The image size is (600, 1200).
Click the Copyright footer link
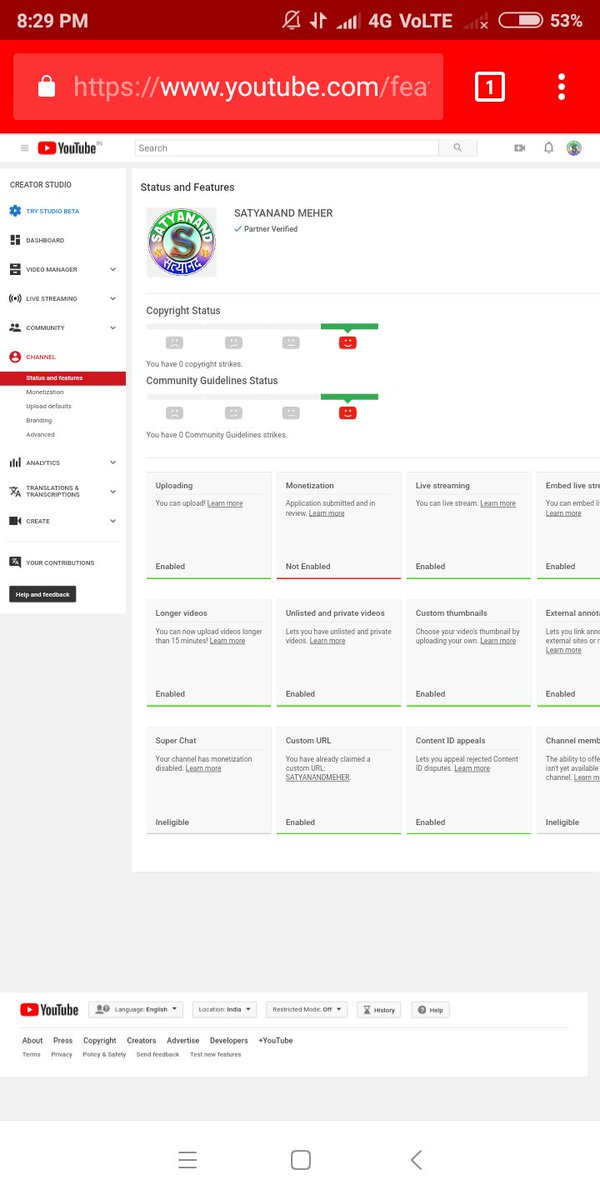(x=99, y=1040)
